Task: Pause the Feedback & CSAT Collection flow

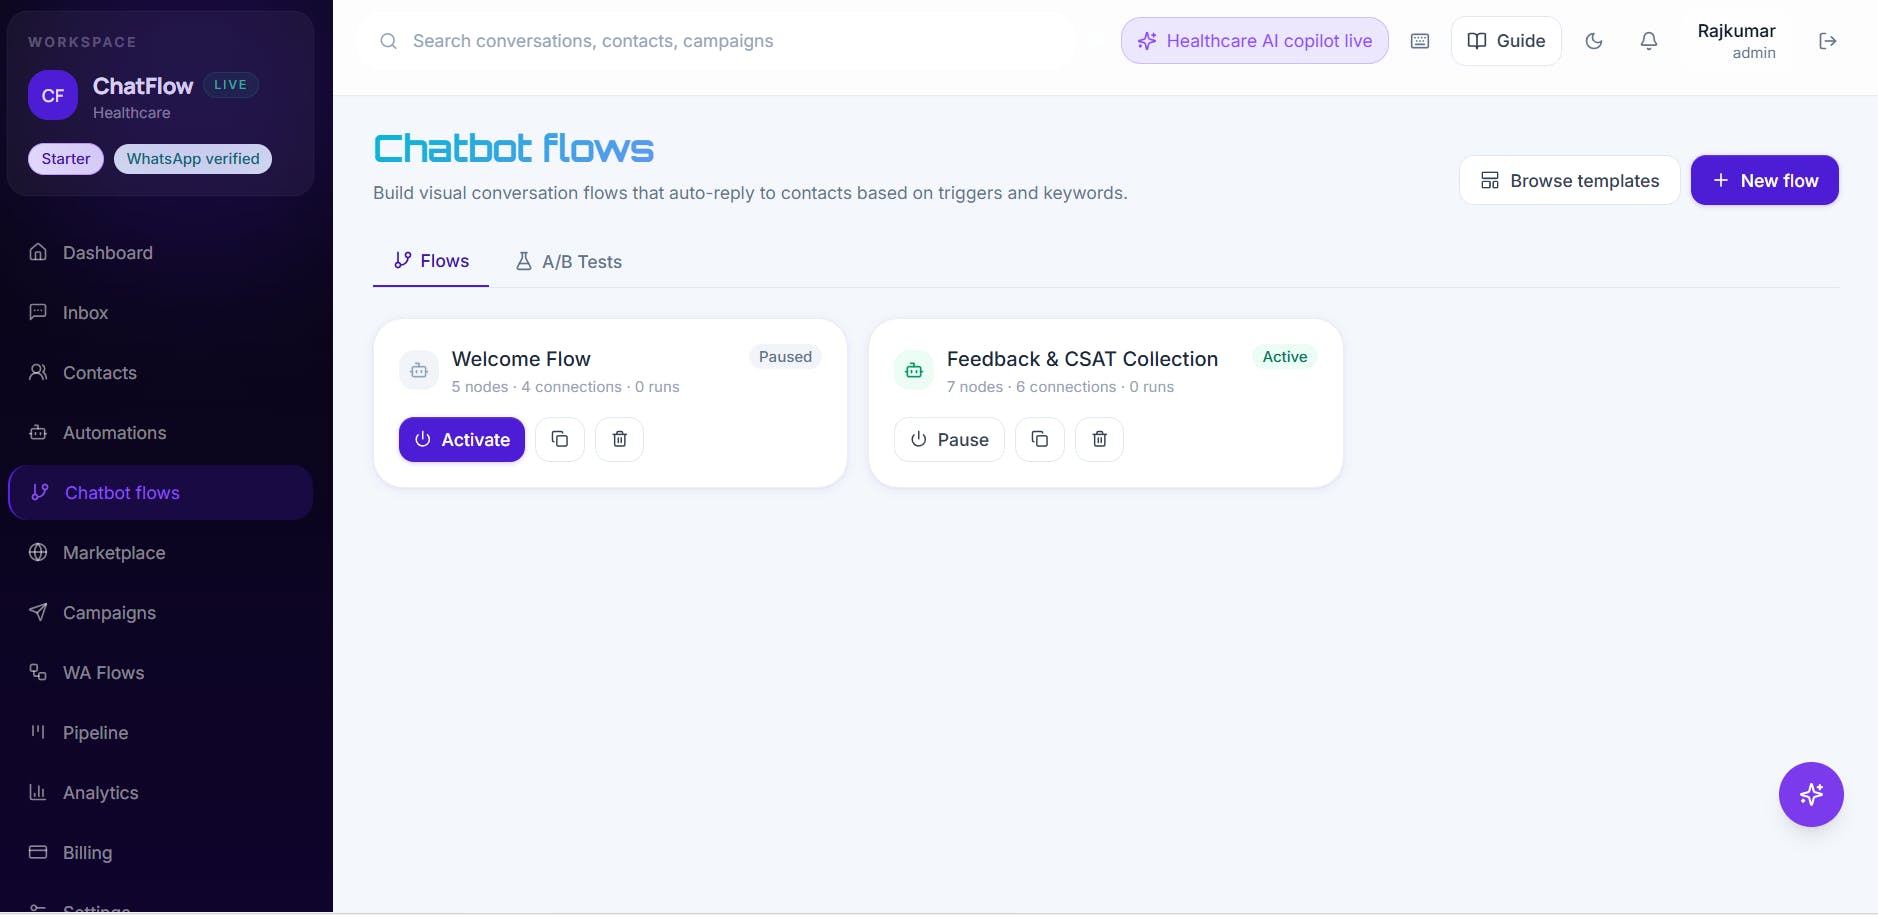Action: coord(949,439)
